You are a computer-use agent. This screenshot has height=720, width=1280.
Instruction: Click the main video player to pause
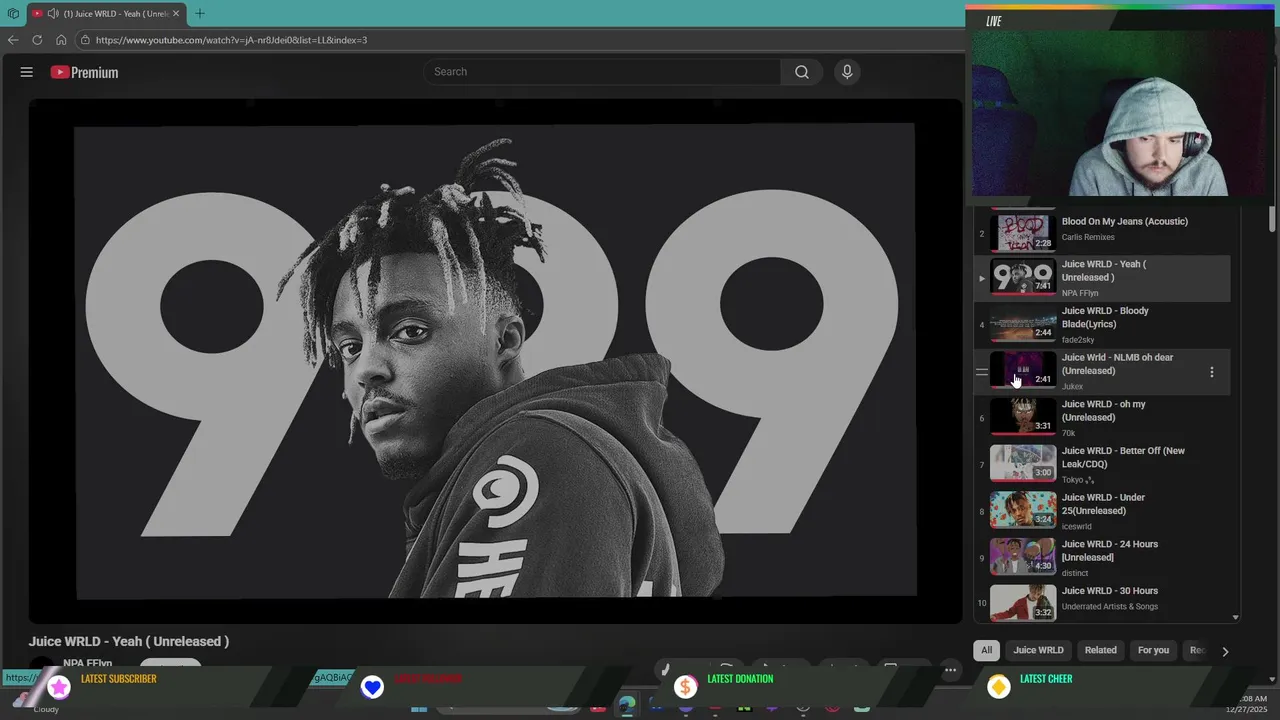pyautogui.click(x=495, y=360)
